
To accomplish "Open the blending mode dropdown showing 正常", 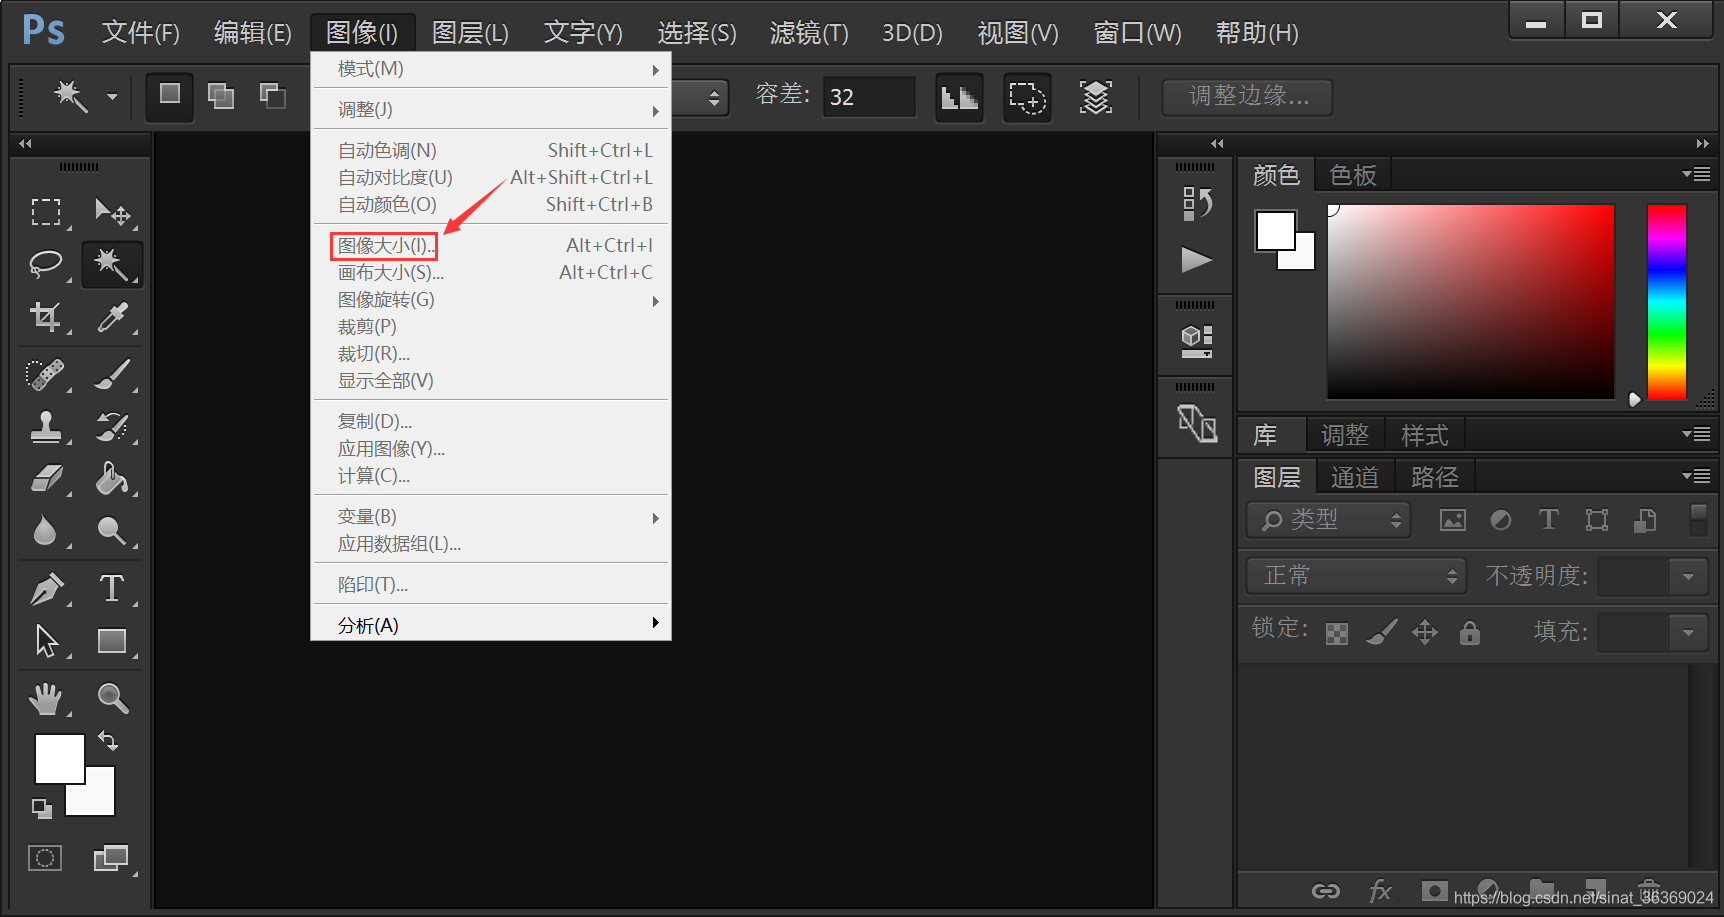I will pyautogui.click(x=1356, y=576).
